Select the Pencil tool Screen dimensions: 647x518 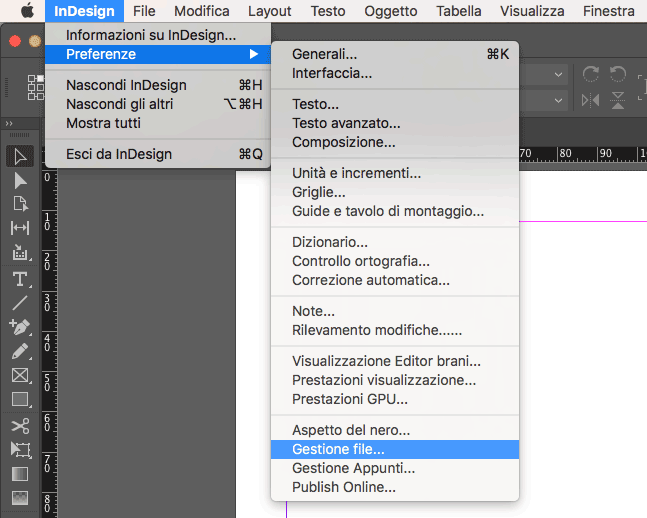click(20, 351)
